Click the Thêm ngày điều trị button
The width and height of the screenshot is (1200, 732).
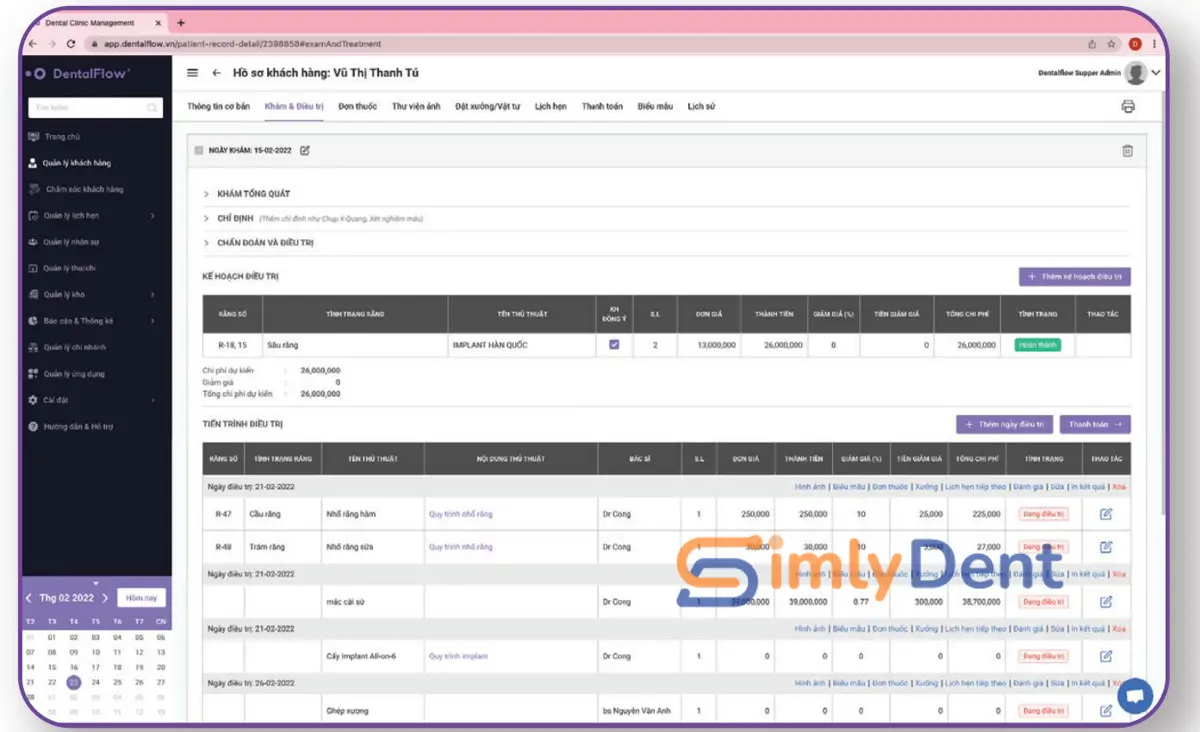1004,425
